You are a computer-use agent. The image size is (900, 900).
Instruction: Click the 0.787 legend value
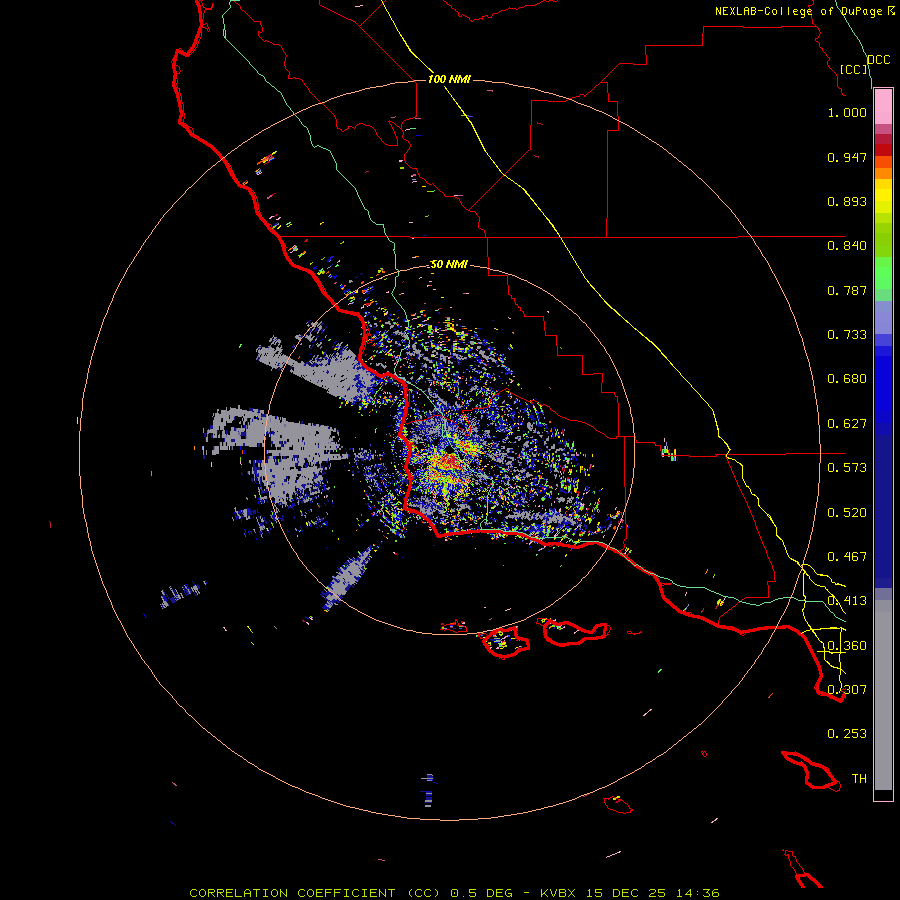pos(847,290)
